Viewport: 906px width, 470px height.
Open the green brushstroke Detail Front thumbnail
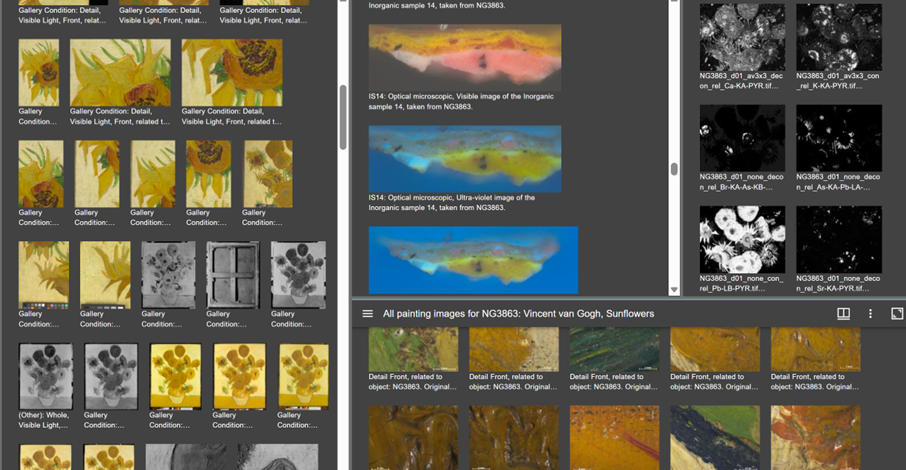coord(413,349)
